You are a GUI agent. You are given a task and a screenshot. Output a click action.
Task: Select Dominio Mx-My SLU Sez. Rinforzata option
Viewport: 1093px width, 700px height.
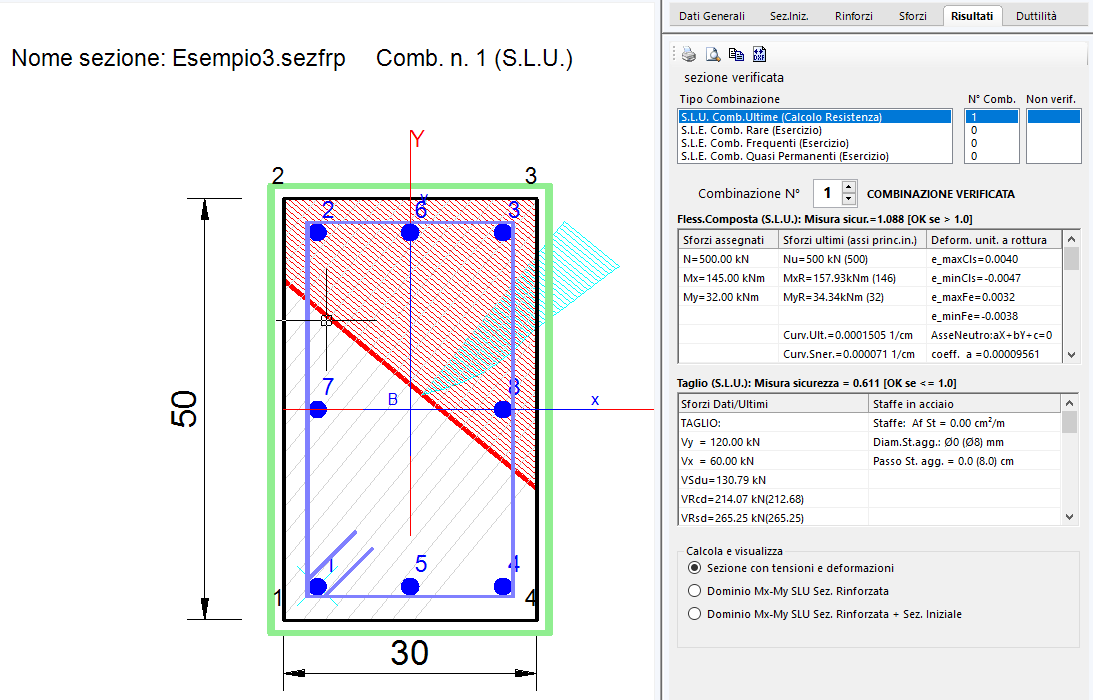click(x=694, y=591)
